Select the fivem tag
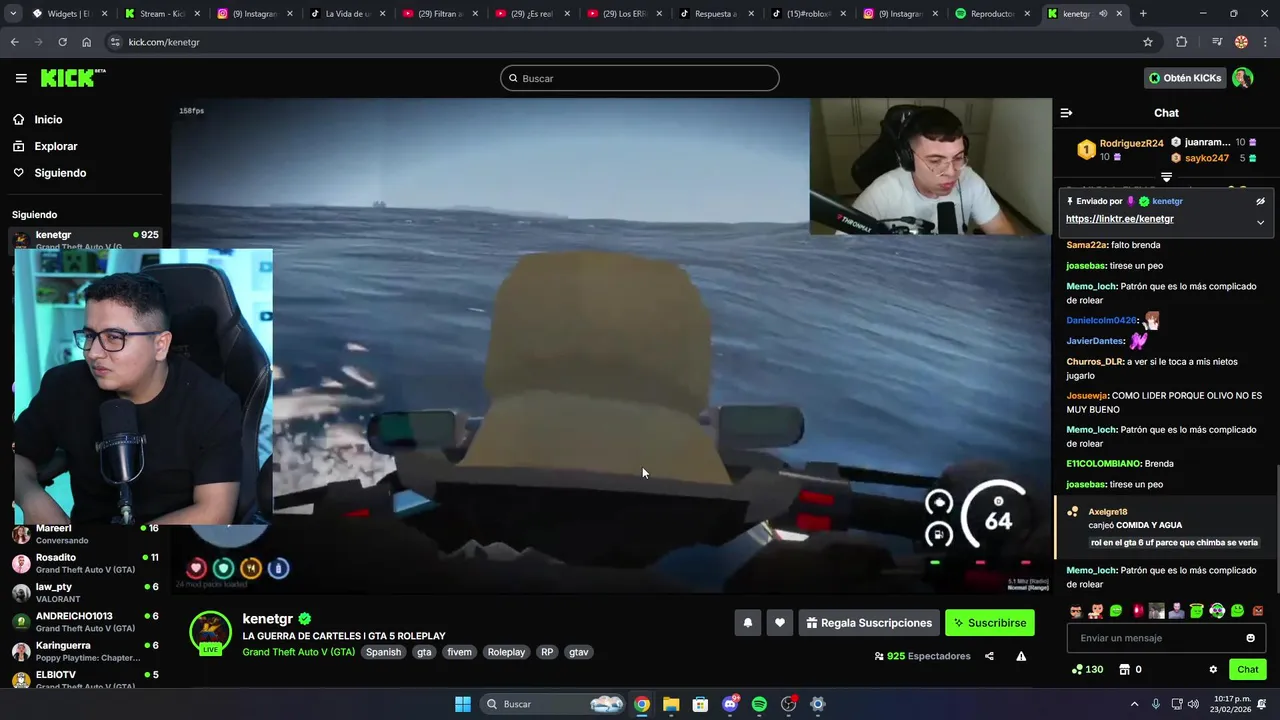 459,652
